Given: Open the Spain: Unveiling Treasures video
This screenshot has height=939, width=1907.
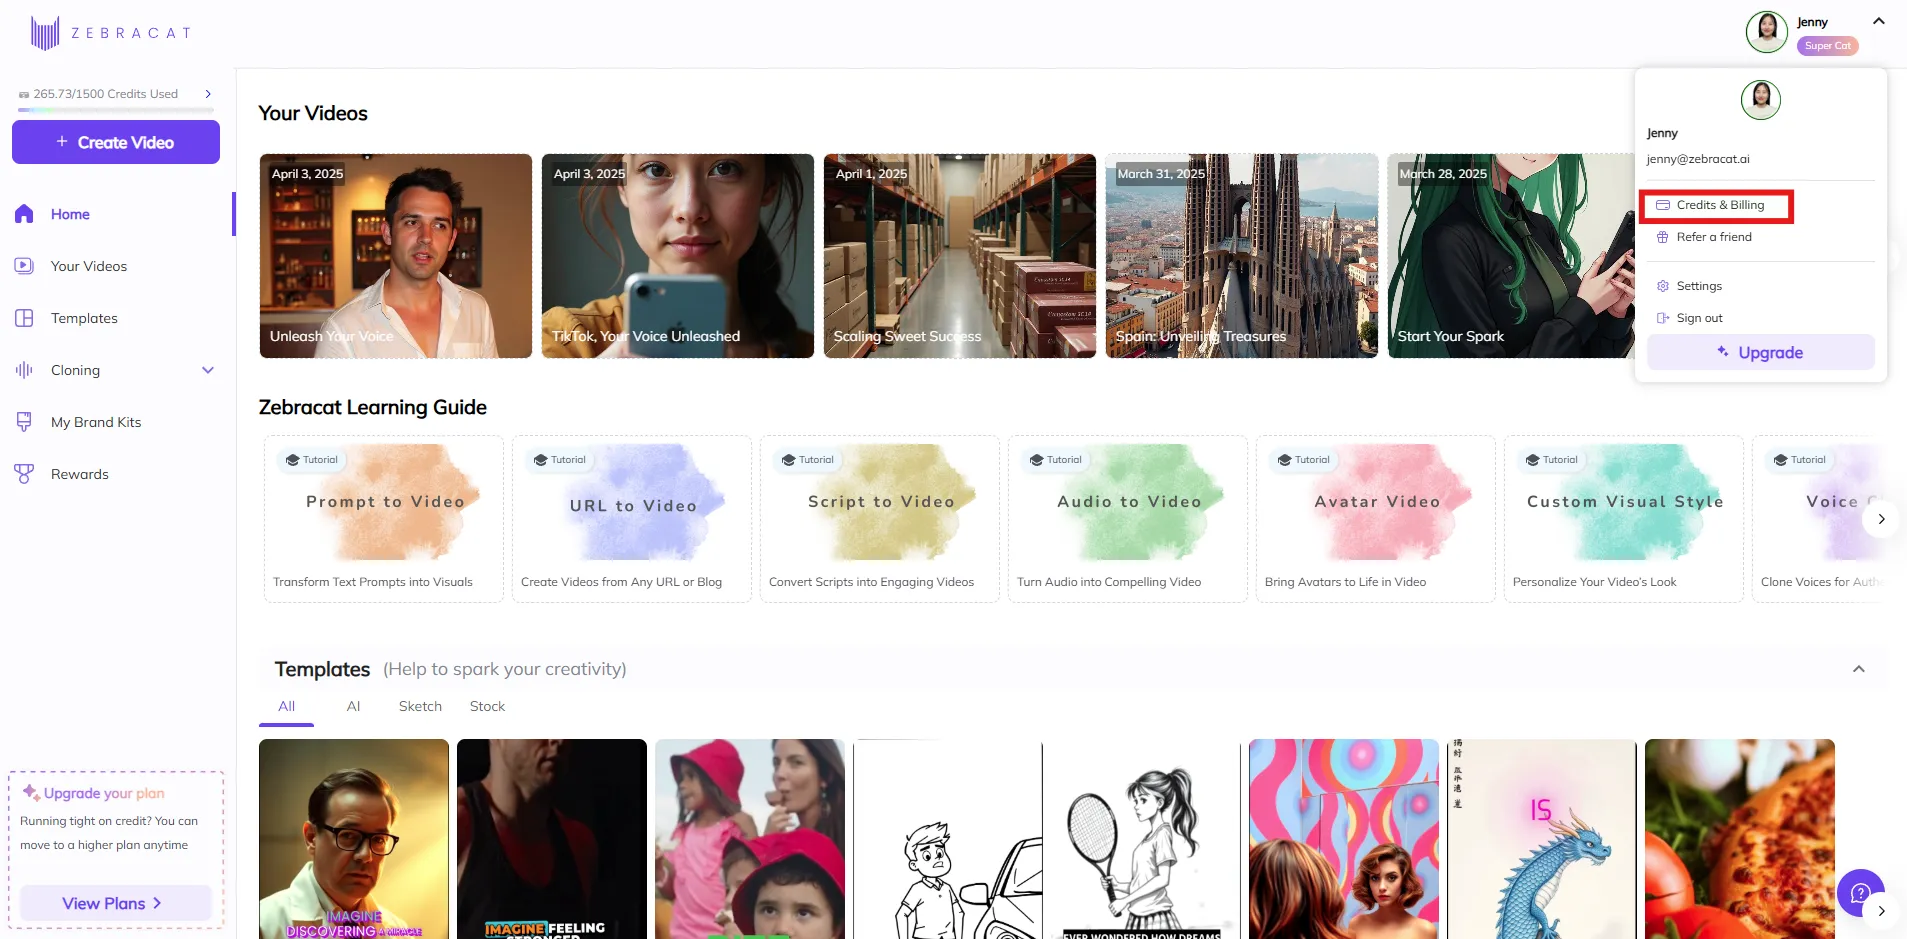Looking at the screenshot, I should [x=1242, y=256].
